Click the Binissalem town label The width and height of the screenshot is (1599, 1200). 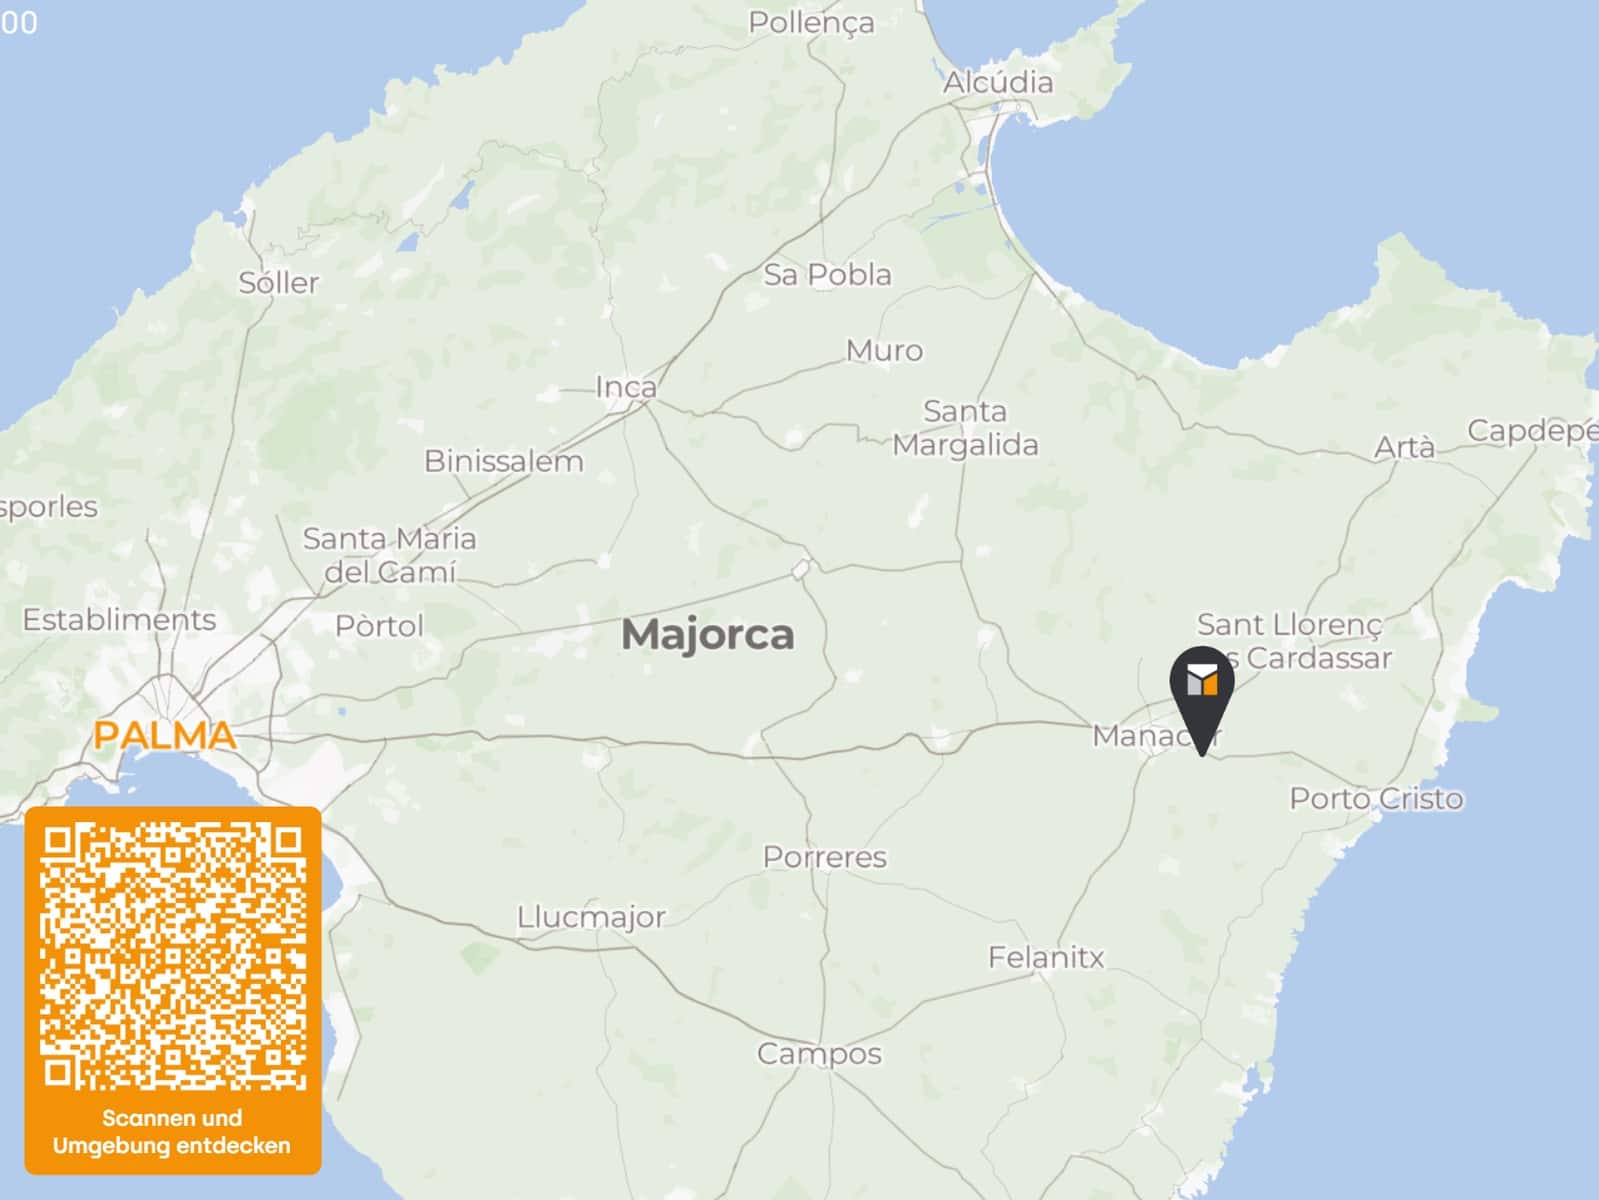coord(503,461)
